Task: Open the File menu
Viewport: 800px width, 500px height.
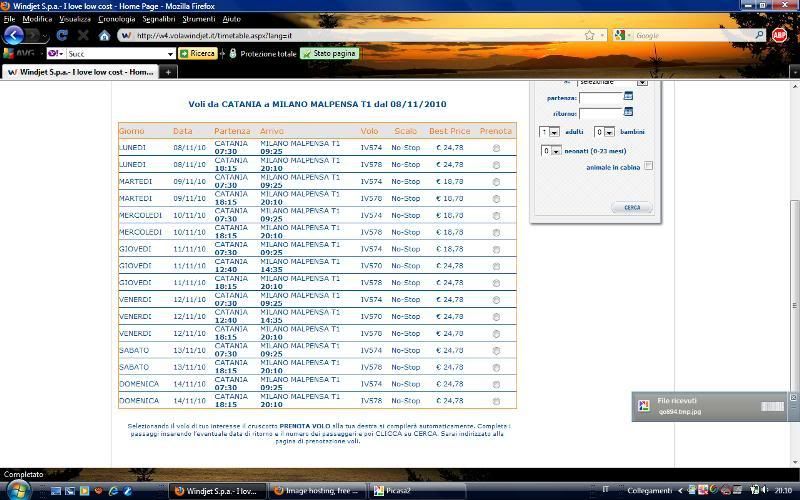Action: (x=9, y=19)
